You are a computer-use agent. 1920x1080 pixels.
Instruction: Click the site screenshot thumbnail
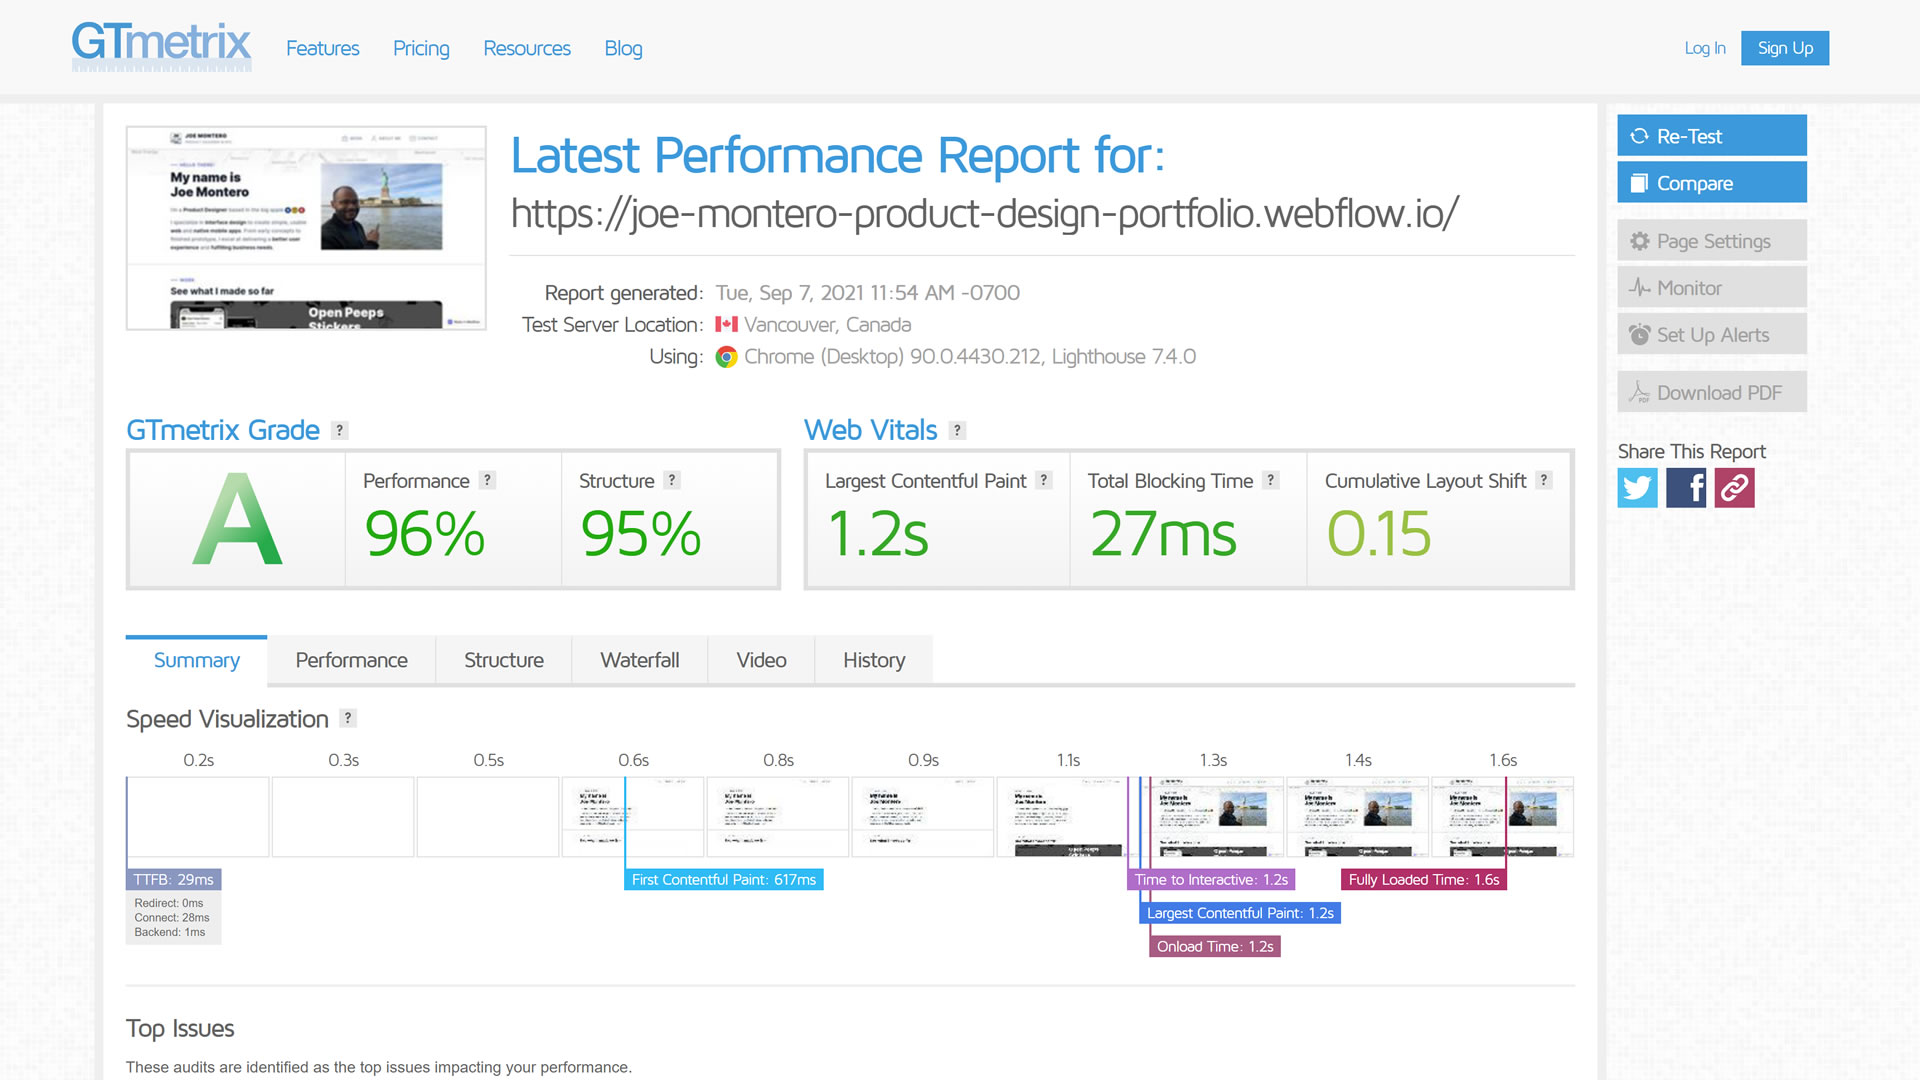(x=306, y=228)
